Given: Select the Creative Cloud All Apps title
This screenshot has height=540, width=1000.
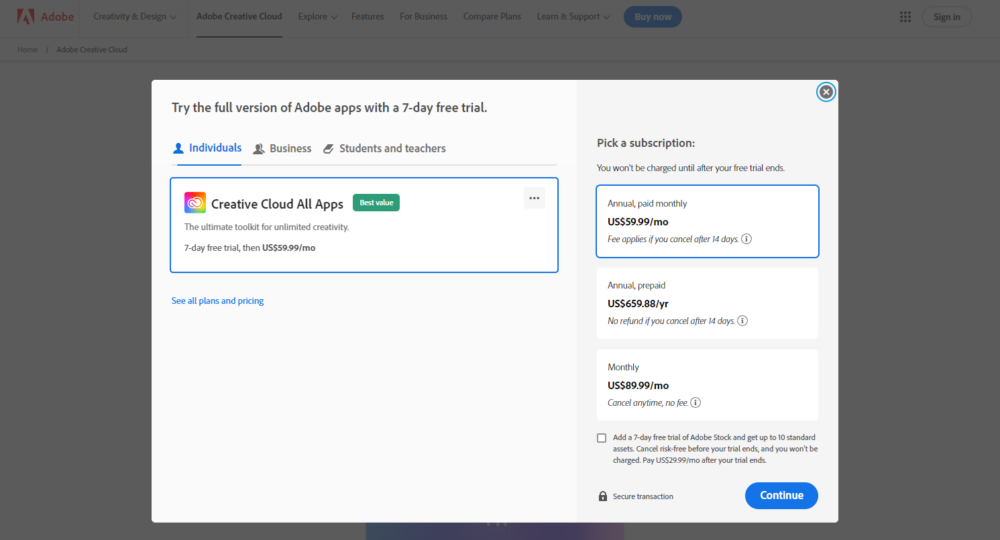Looking at the screenshot, I should pos(277,204).
